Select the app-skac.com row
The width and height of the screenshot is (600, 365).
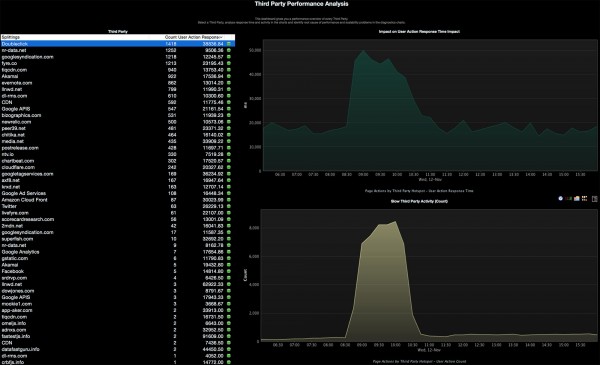[x=117, y=310]
